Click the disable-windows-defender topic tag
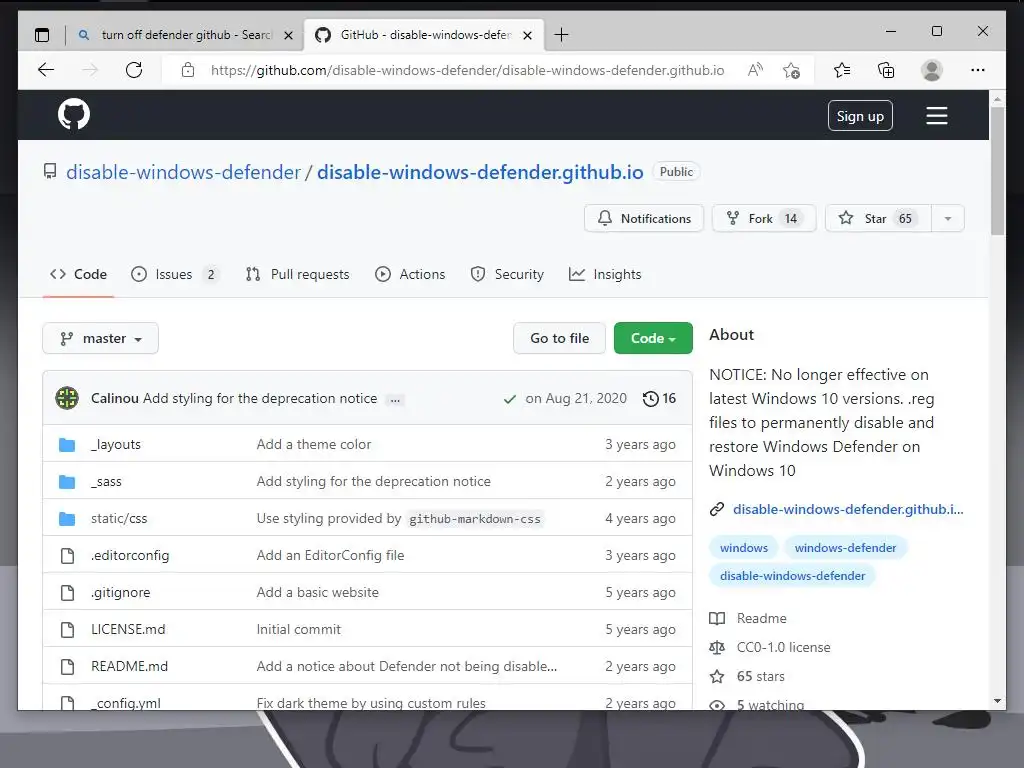The image size is (1024, 768). pyautogui.click(x=792, y=576)
